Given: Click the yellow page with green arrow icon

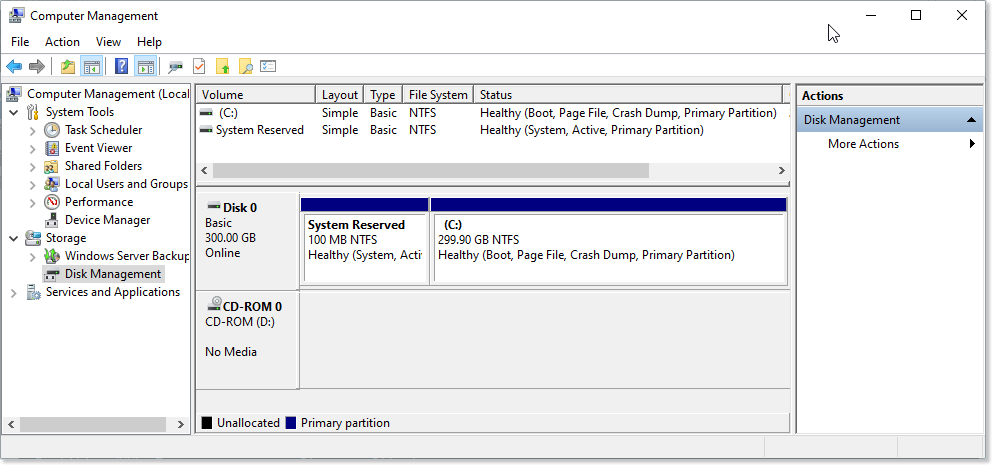Looking at the screenshot, I should point(222,66).
